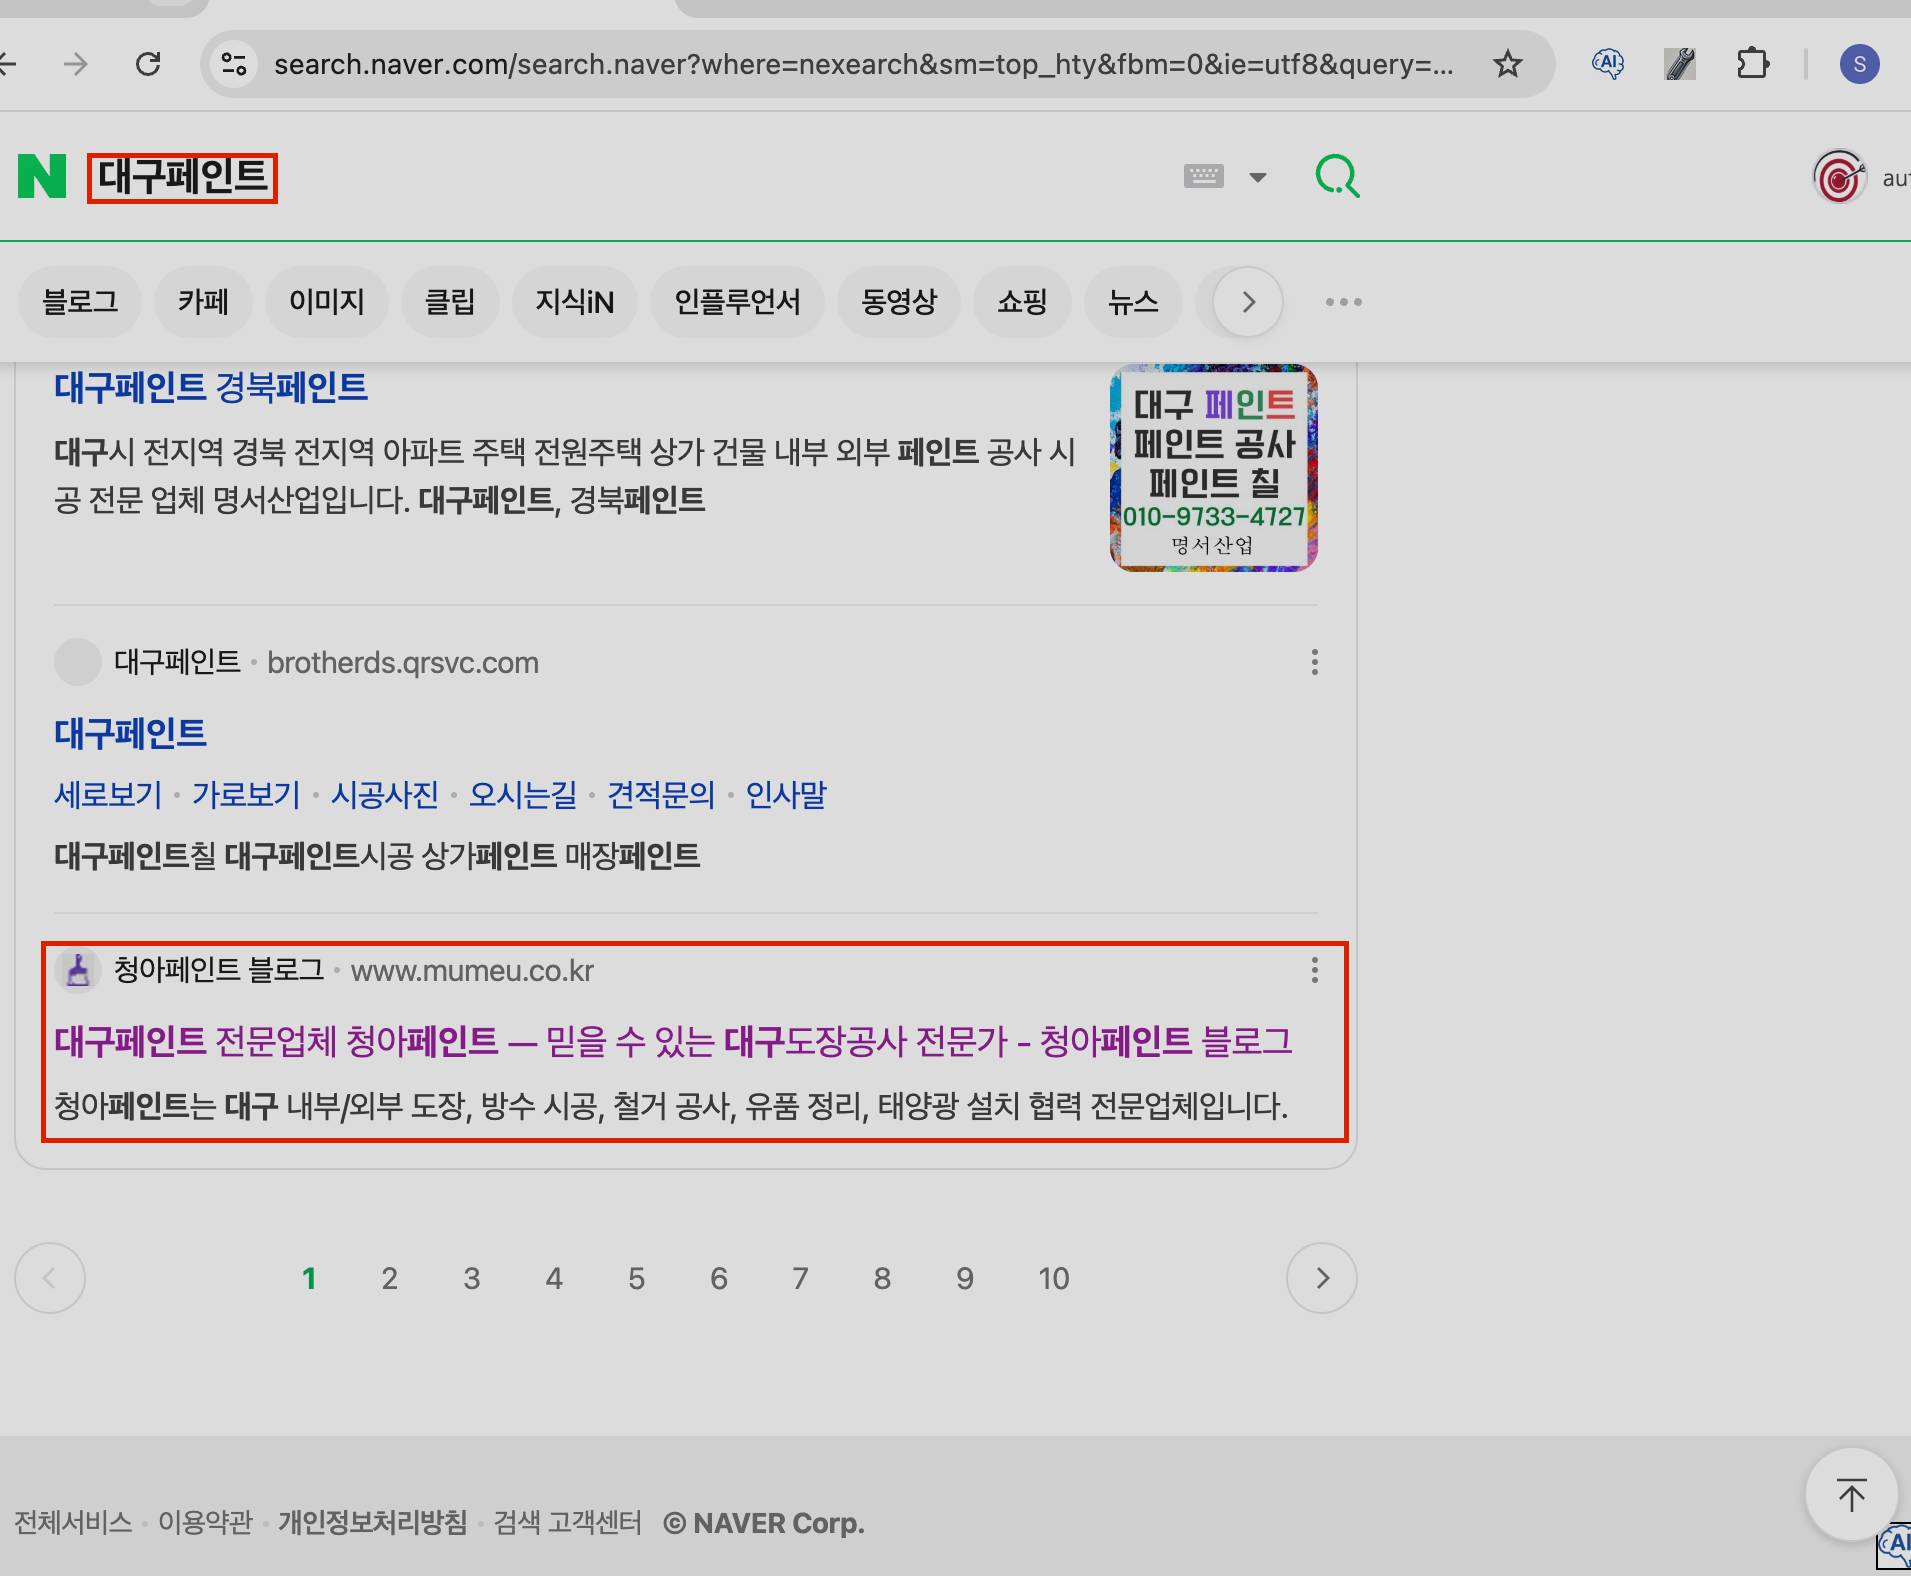Click the www.mumeu.co.kr site URL

click(x=472, y=971)
